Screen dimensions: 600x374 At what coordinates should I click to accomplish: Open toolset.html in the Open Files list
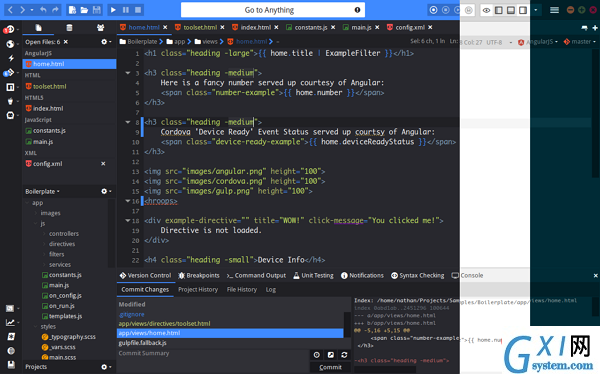click(49, 87)
